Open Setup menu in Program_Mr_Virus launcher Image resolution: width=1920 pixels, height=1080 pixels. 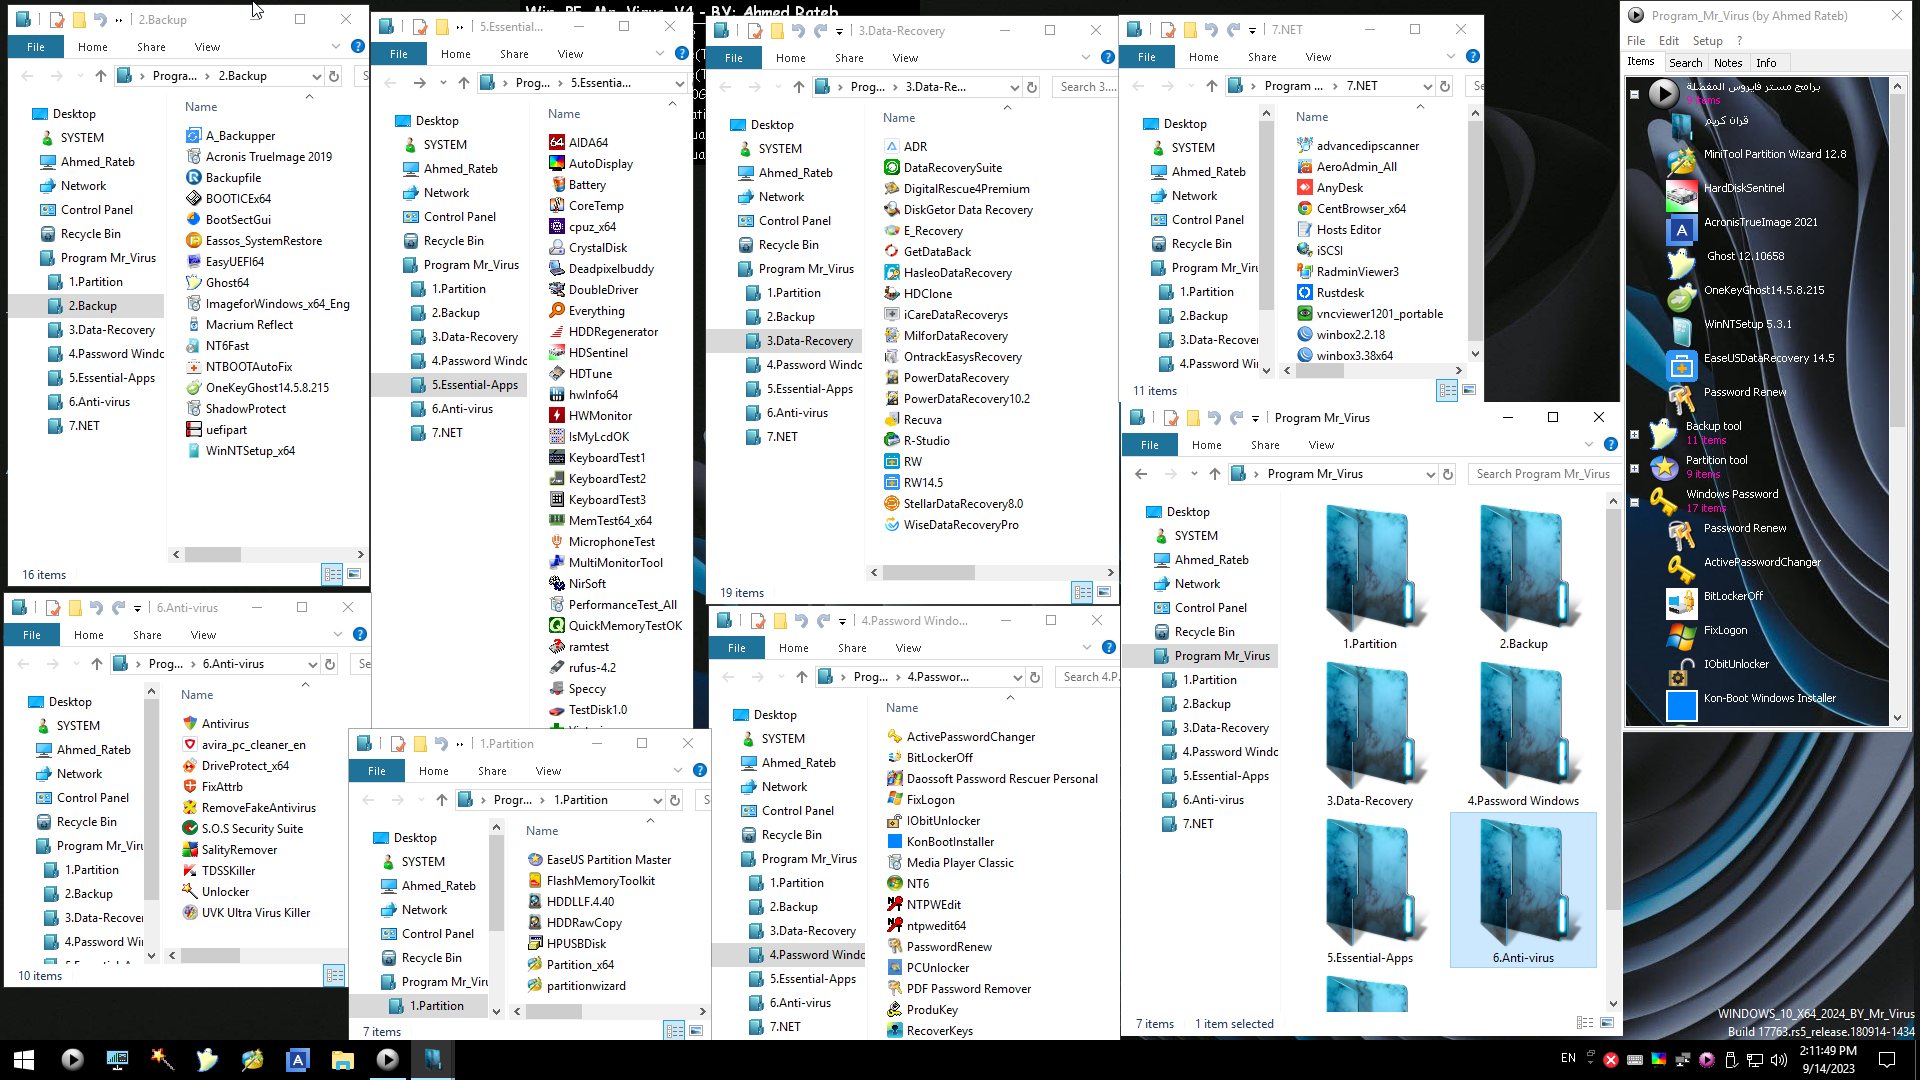1707,41
